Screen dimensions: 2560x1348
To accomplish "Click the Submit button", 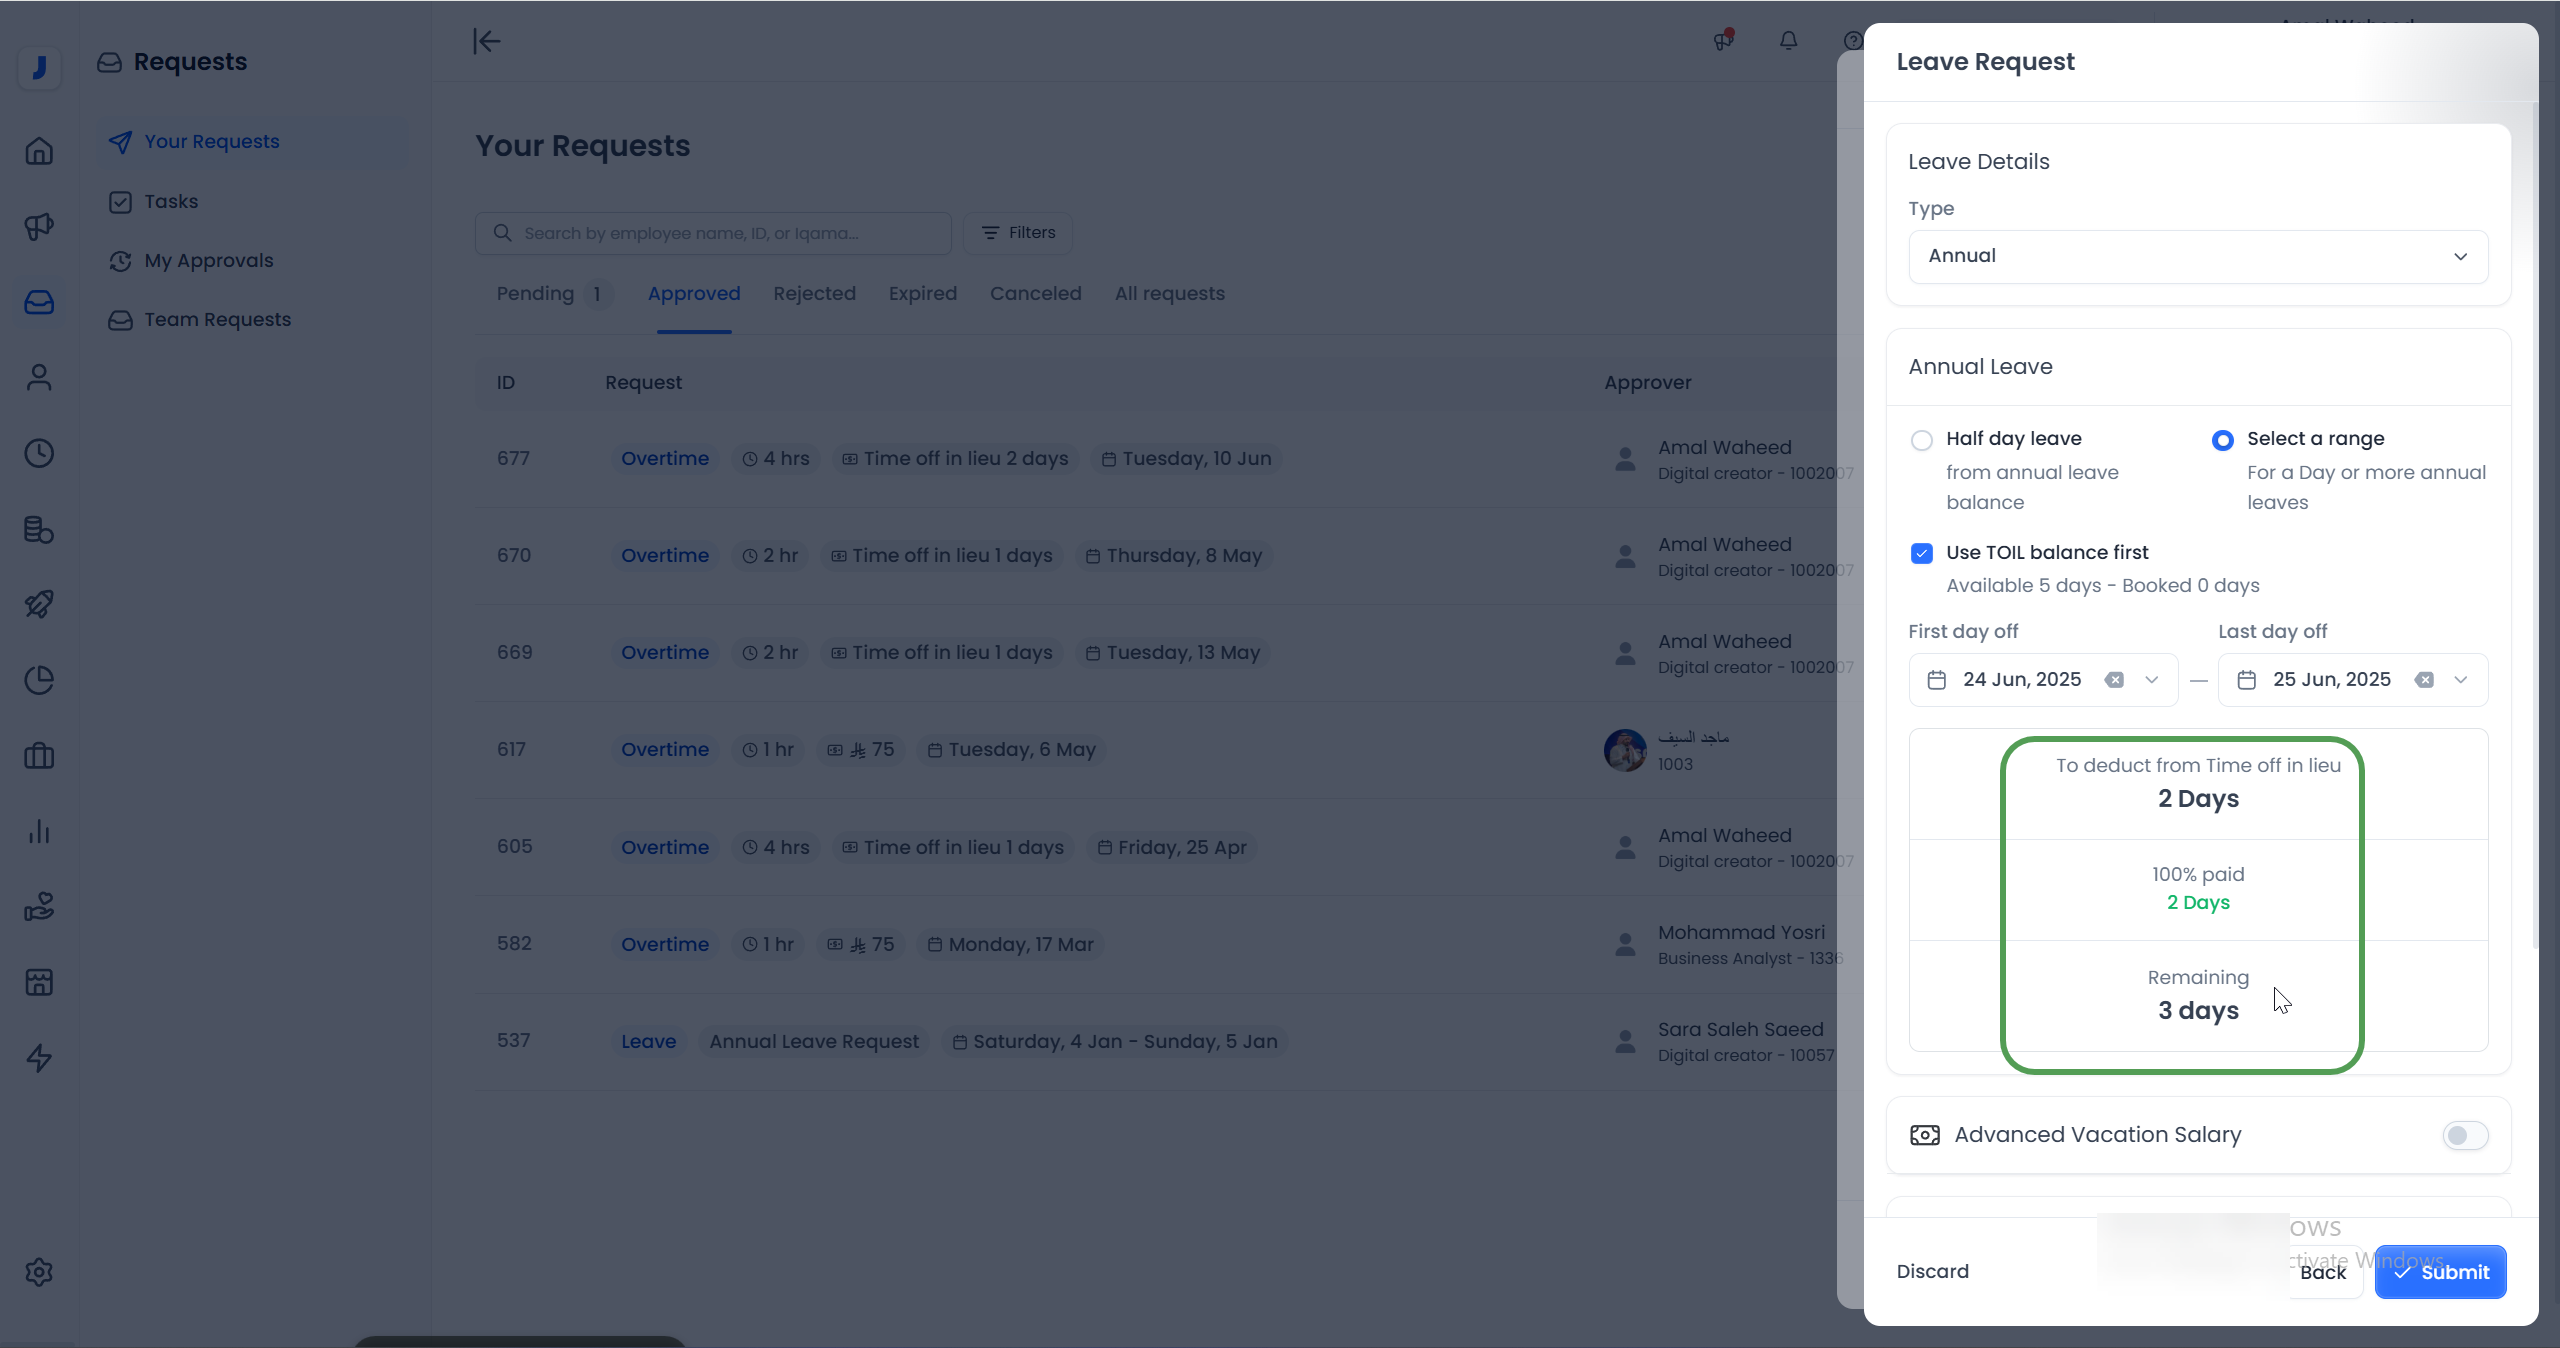I will [2441, 1272].
